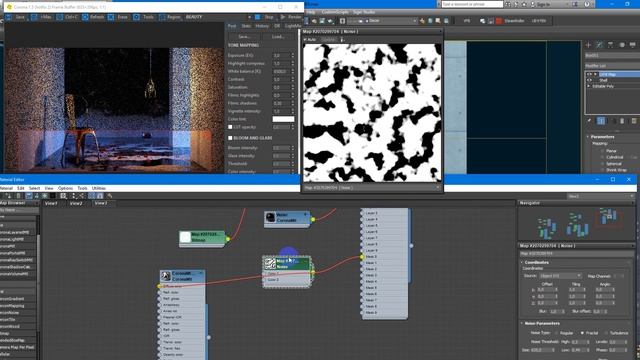Switch to the Post tab
The height and width of the screenshot is (360, 640).
232,26
